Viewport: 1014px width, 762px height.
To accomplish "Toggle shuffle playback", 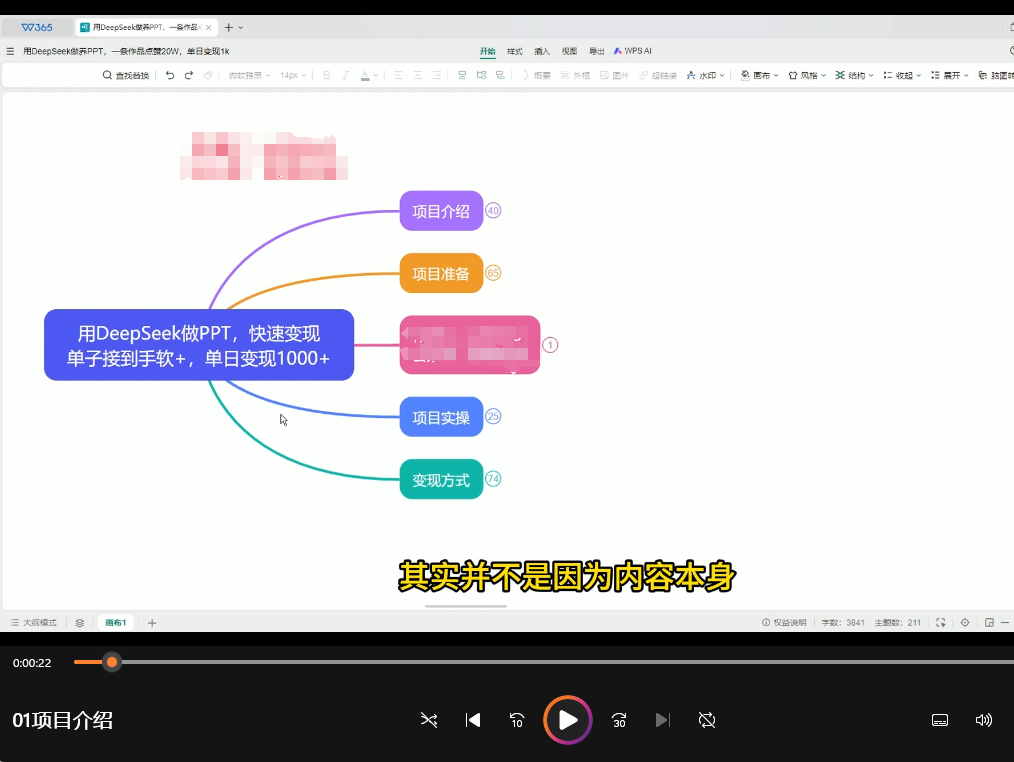I will 429,720.
